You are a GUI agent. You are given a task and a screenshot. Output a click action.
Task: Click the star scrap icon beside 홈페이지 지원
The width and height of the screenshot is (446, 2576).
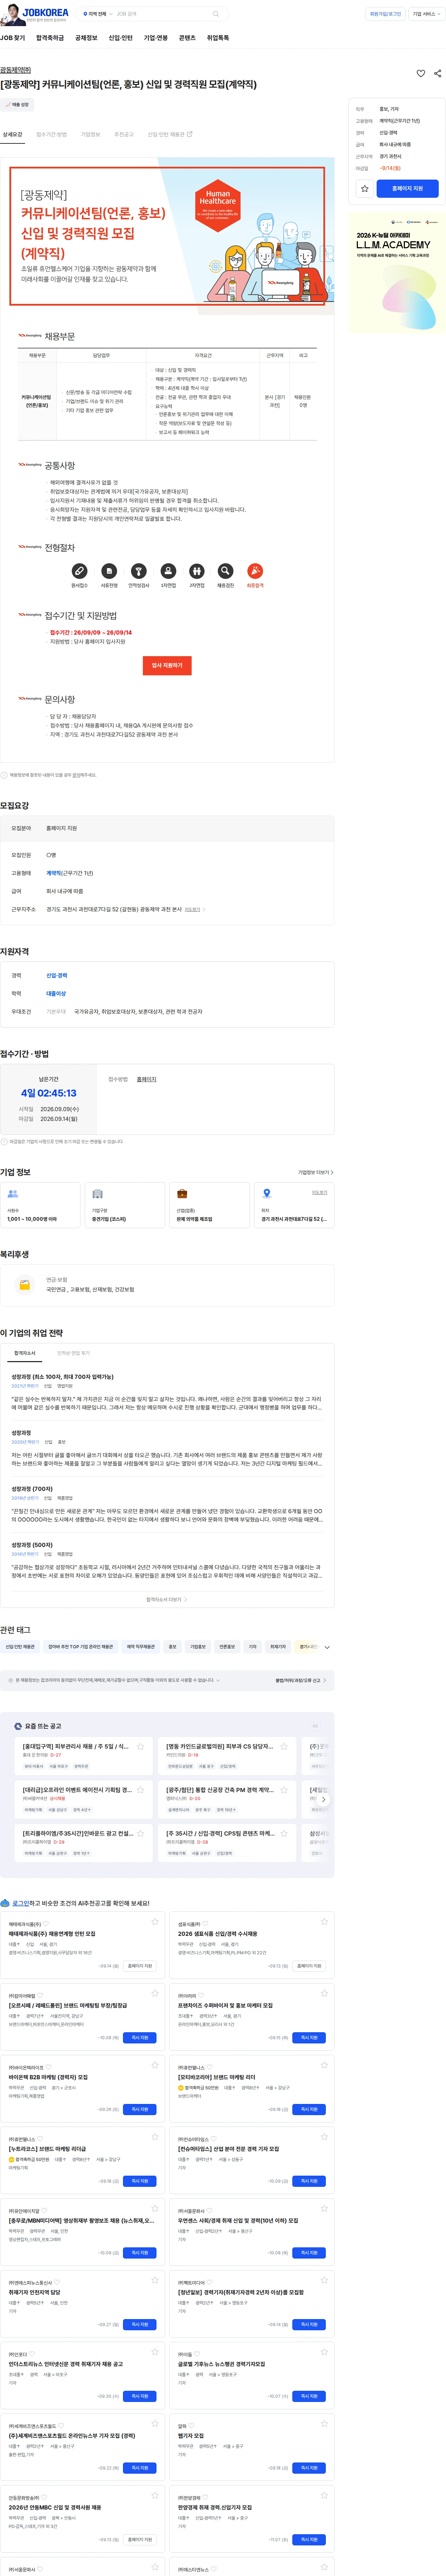pyautogui.click(x=365, y=188)
